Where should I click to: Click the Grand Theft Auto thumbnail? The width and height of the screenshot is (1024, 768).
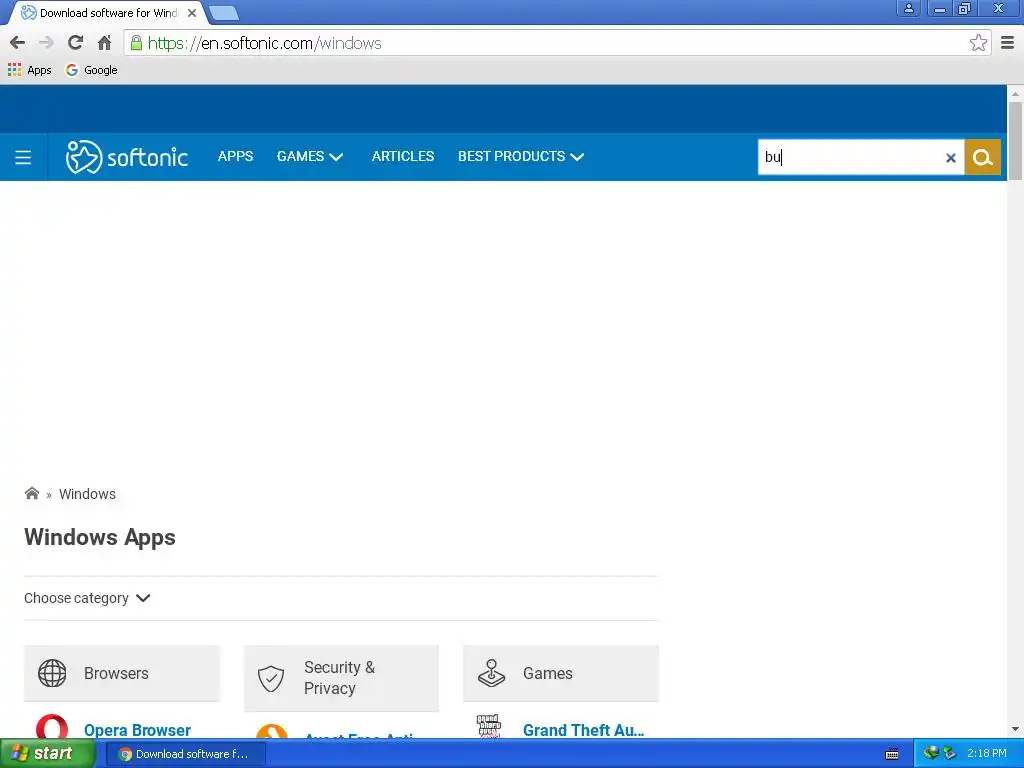click(488, 727)
